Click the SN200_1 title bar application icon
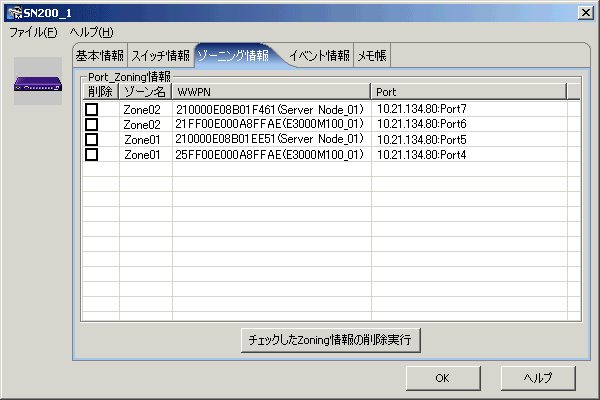 click(x=15, y=13)
